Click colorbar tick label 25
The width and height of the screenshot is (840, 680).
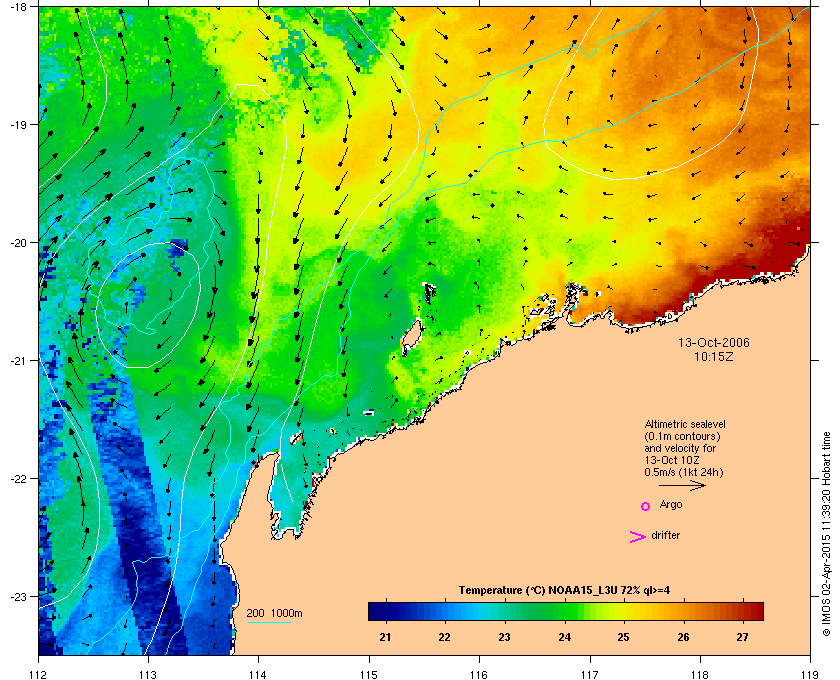[623, 638]
